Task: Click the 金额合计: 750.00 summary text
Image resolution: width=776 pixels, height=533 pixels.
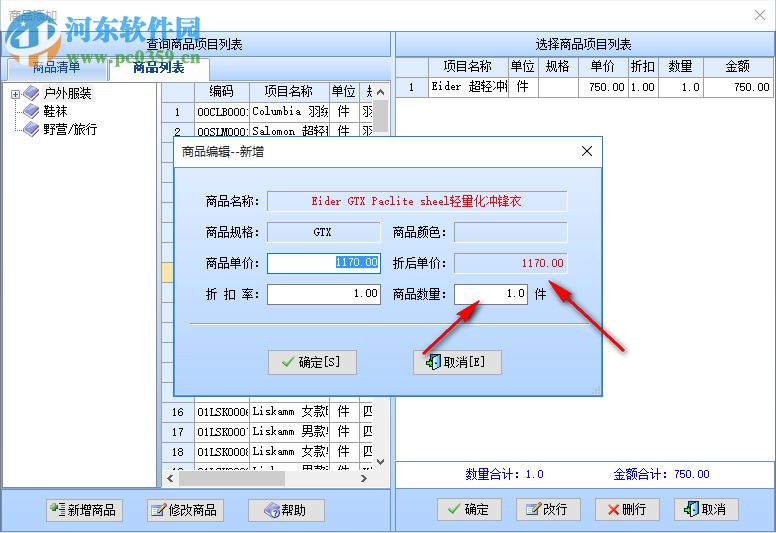Action: [661, 474]
